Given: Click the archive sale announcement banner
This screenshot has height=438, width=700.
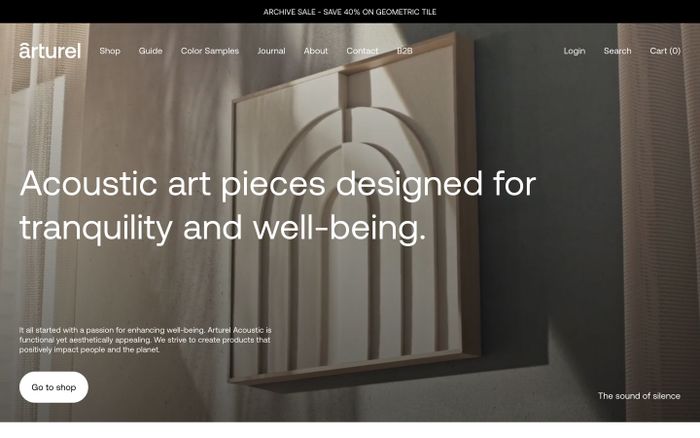Looking at the screenshot, I should [x=350, y=12].
